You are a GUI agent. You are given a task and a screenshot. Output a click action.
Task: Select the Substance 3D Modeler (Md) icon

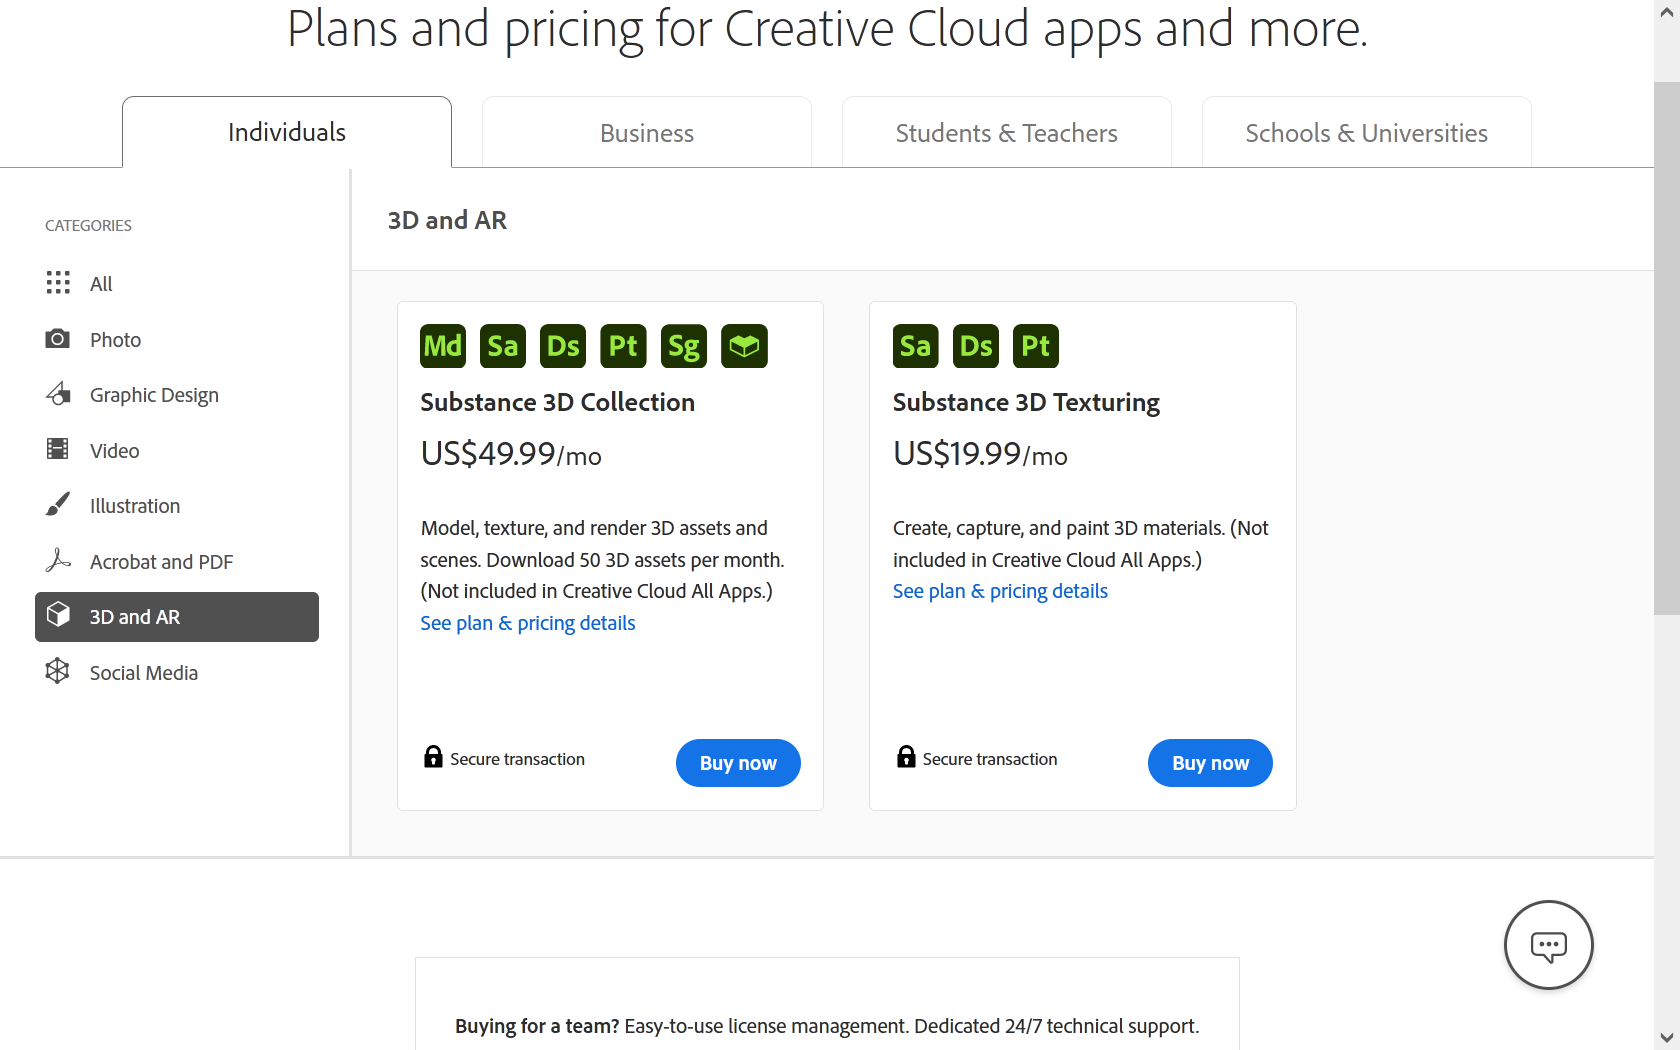[442, 345]
